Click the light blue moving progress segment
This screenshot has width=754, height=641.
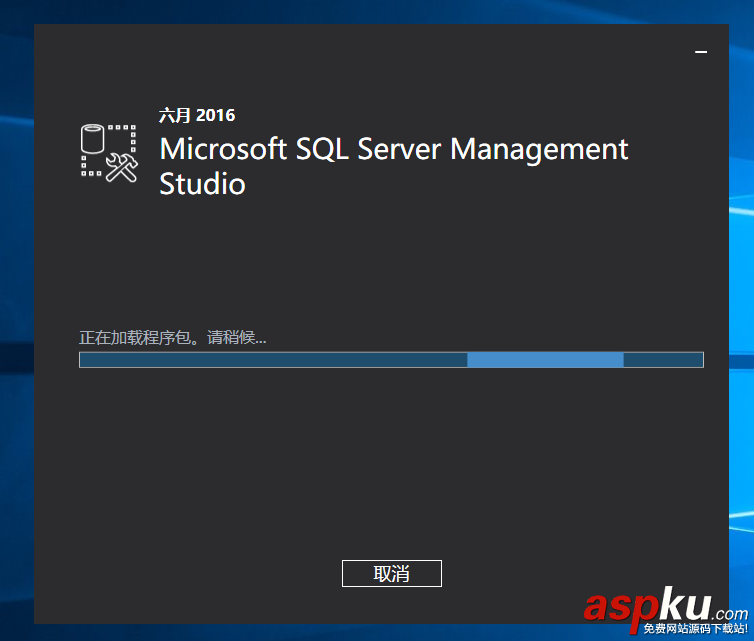pyautogui.click(x=545, y=360)
